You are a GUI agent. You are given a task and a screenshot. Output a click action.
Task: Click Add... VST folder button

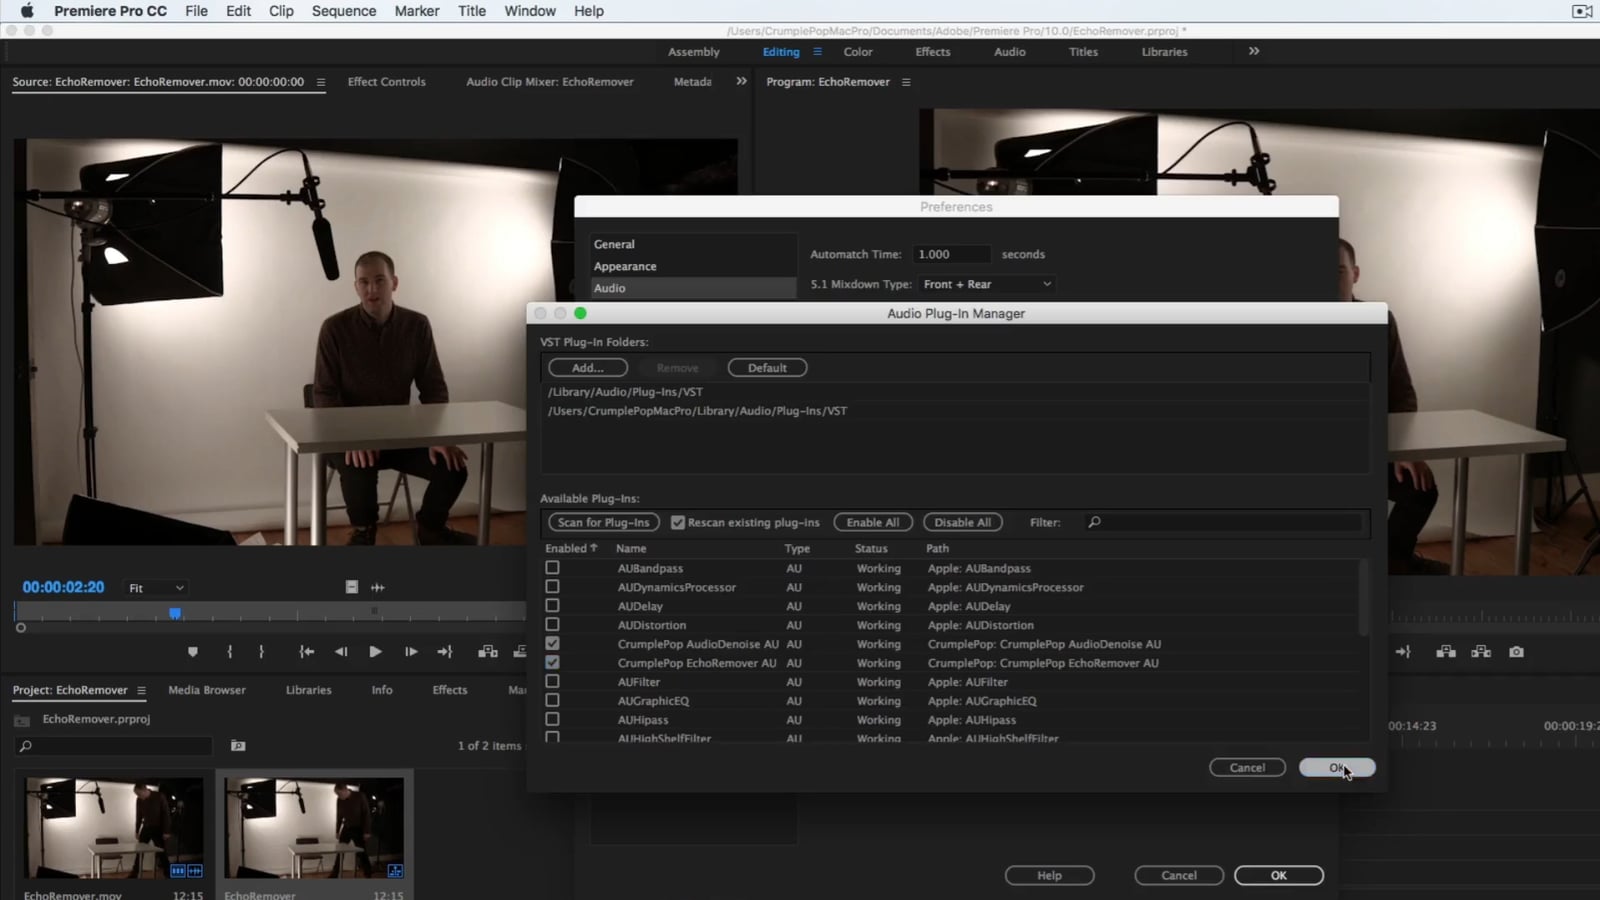(x=588, y=368)
